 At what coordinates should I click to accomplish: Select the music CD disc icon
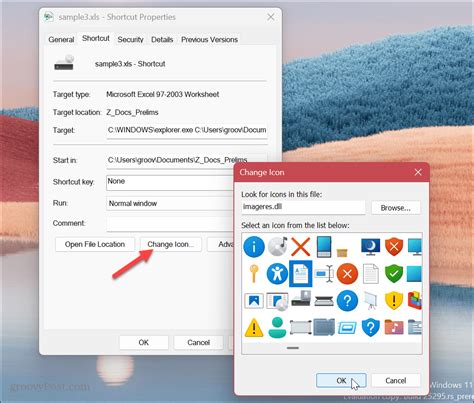click(277, 247)
